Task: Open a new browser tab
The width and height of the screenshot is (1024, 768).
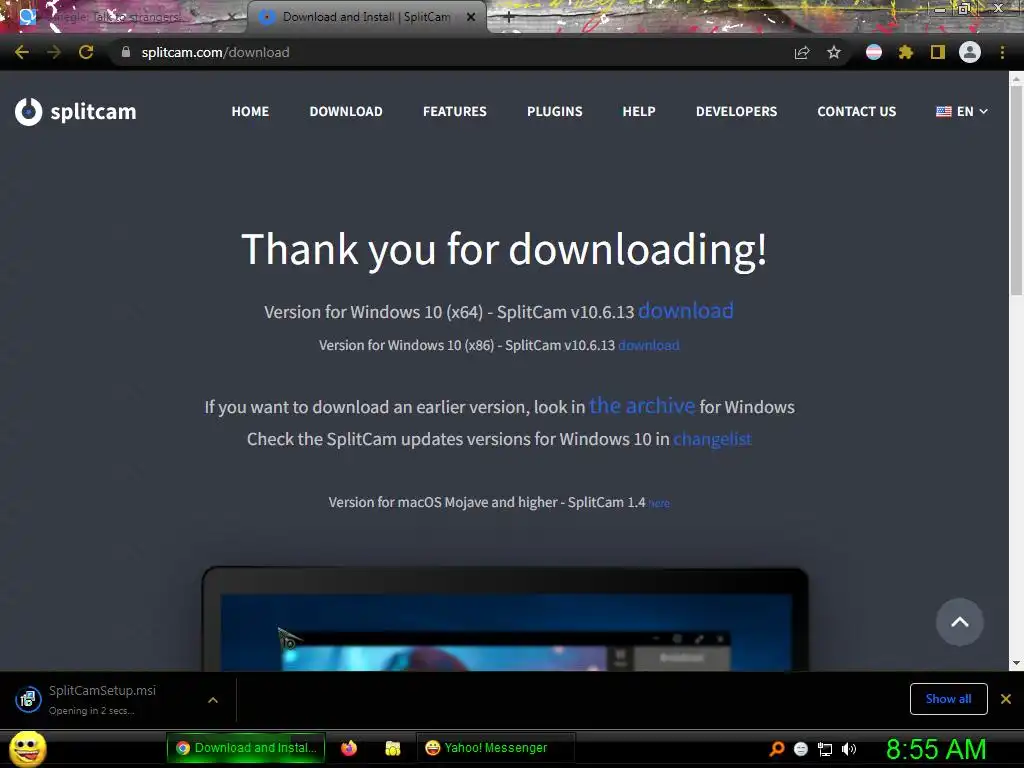Action: coord(509,17)
